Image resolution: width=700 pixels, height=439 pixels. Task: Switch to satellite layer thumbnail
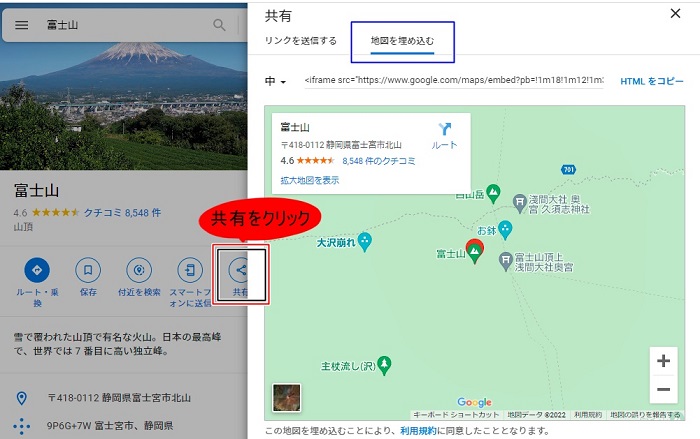pyautogui.click(x=287, y=397)
